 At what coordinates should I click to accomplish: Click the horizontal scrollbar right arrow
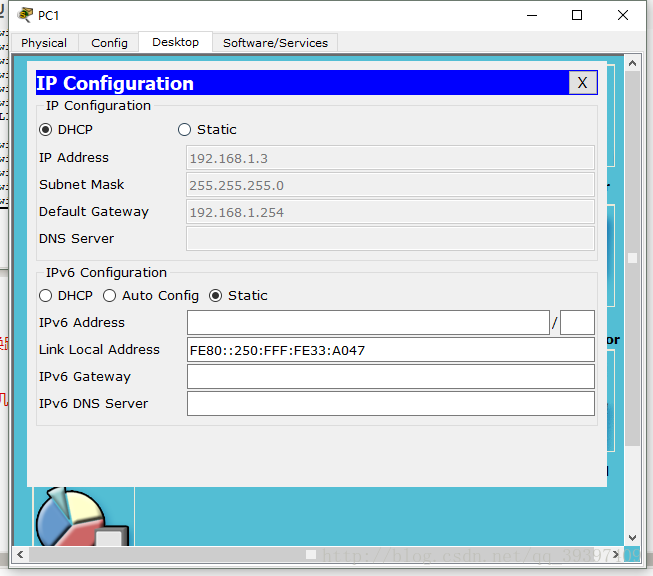click(x=615, y=554)
